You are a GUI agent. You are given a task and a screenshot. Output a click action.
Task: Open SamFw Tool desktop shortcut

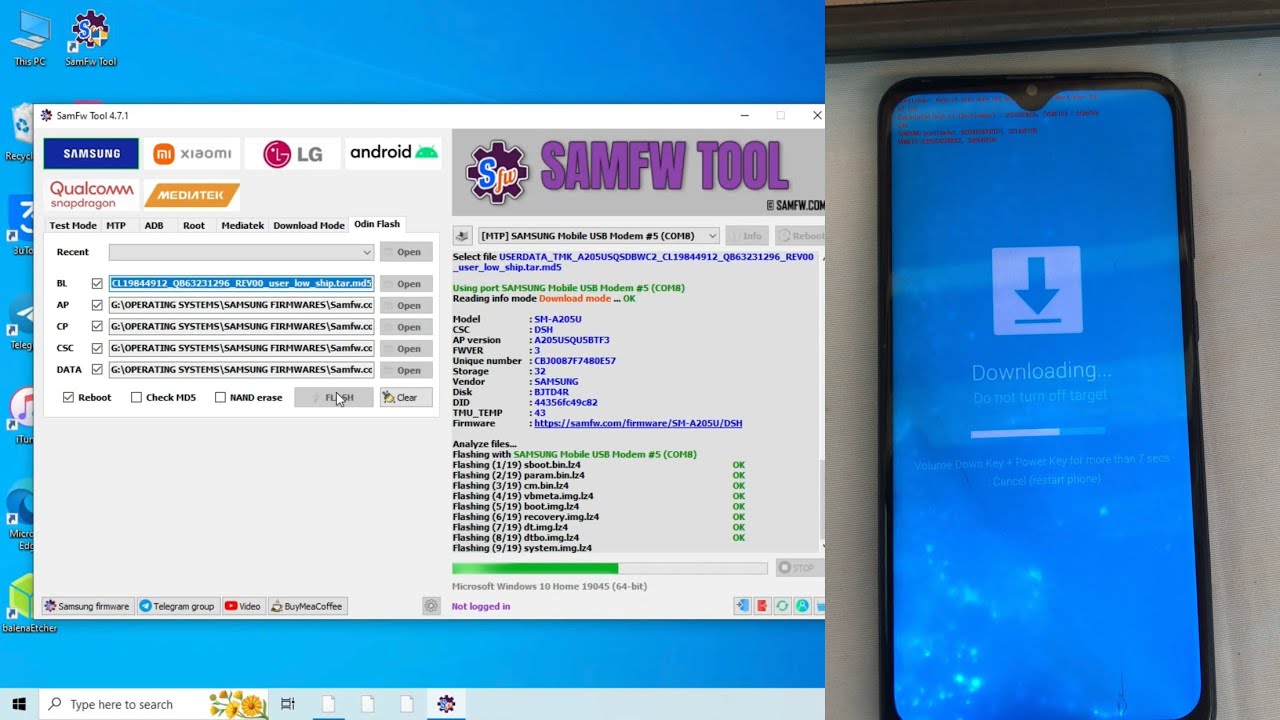coord(90,40)
